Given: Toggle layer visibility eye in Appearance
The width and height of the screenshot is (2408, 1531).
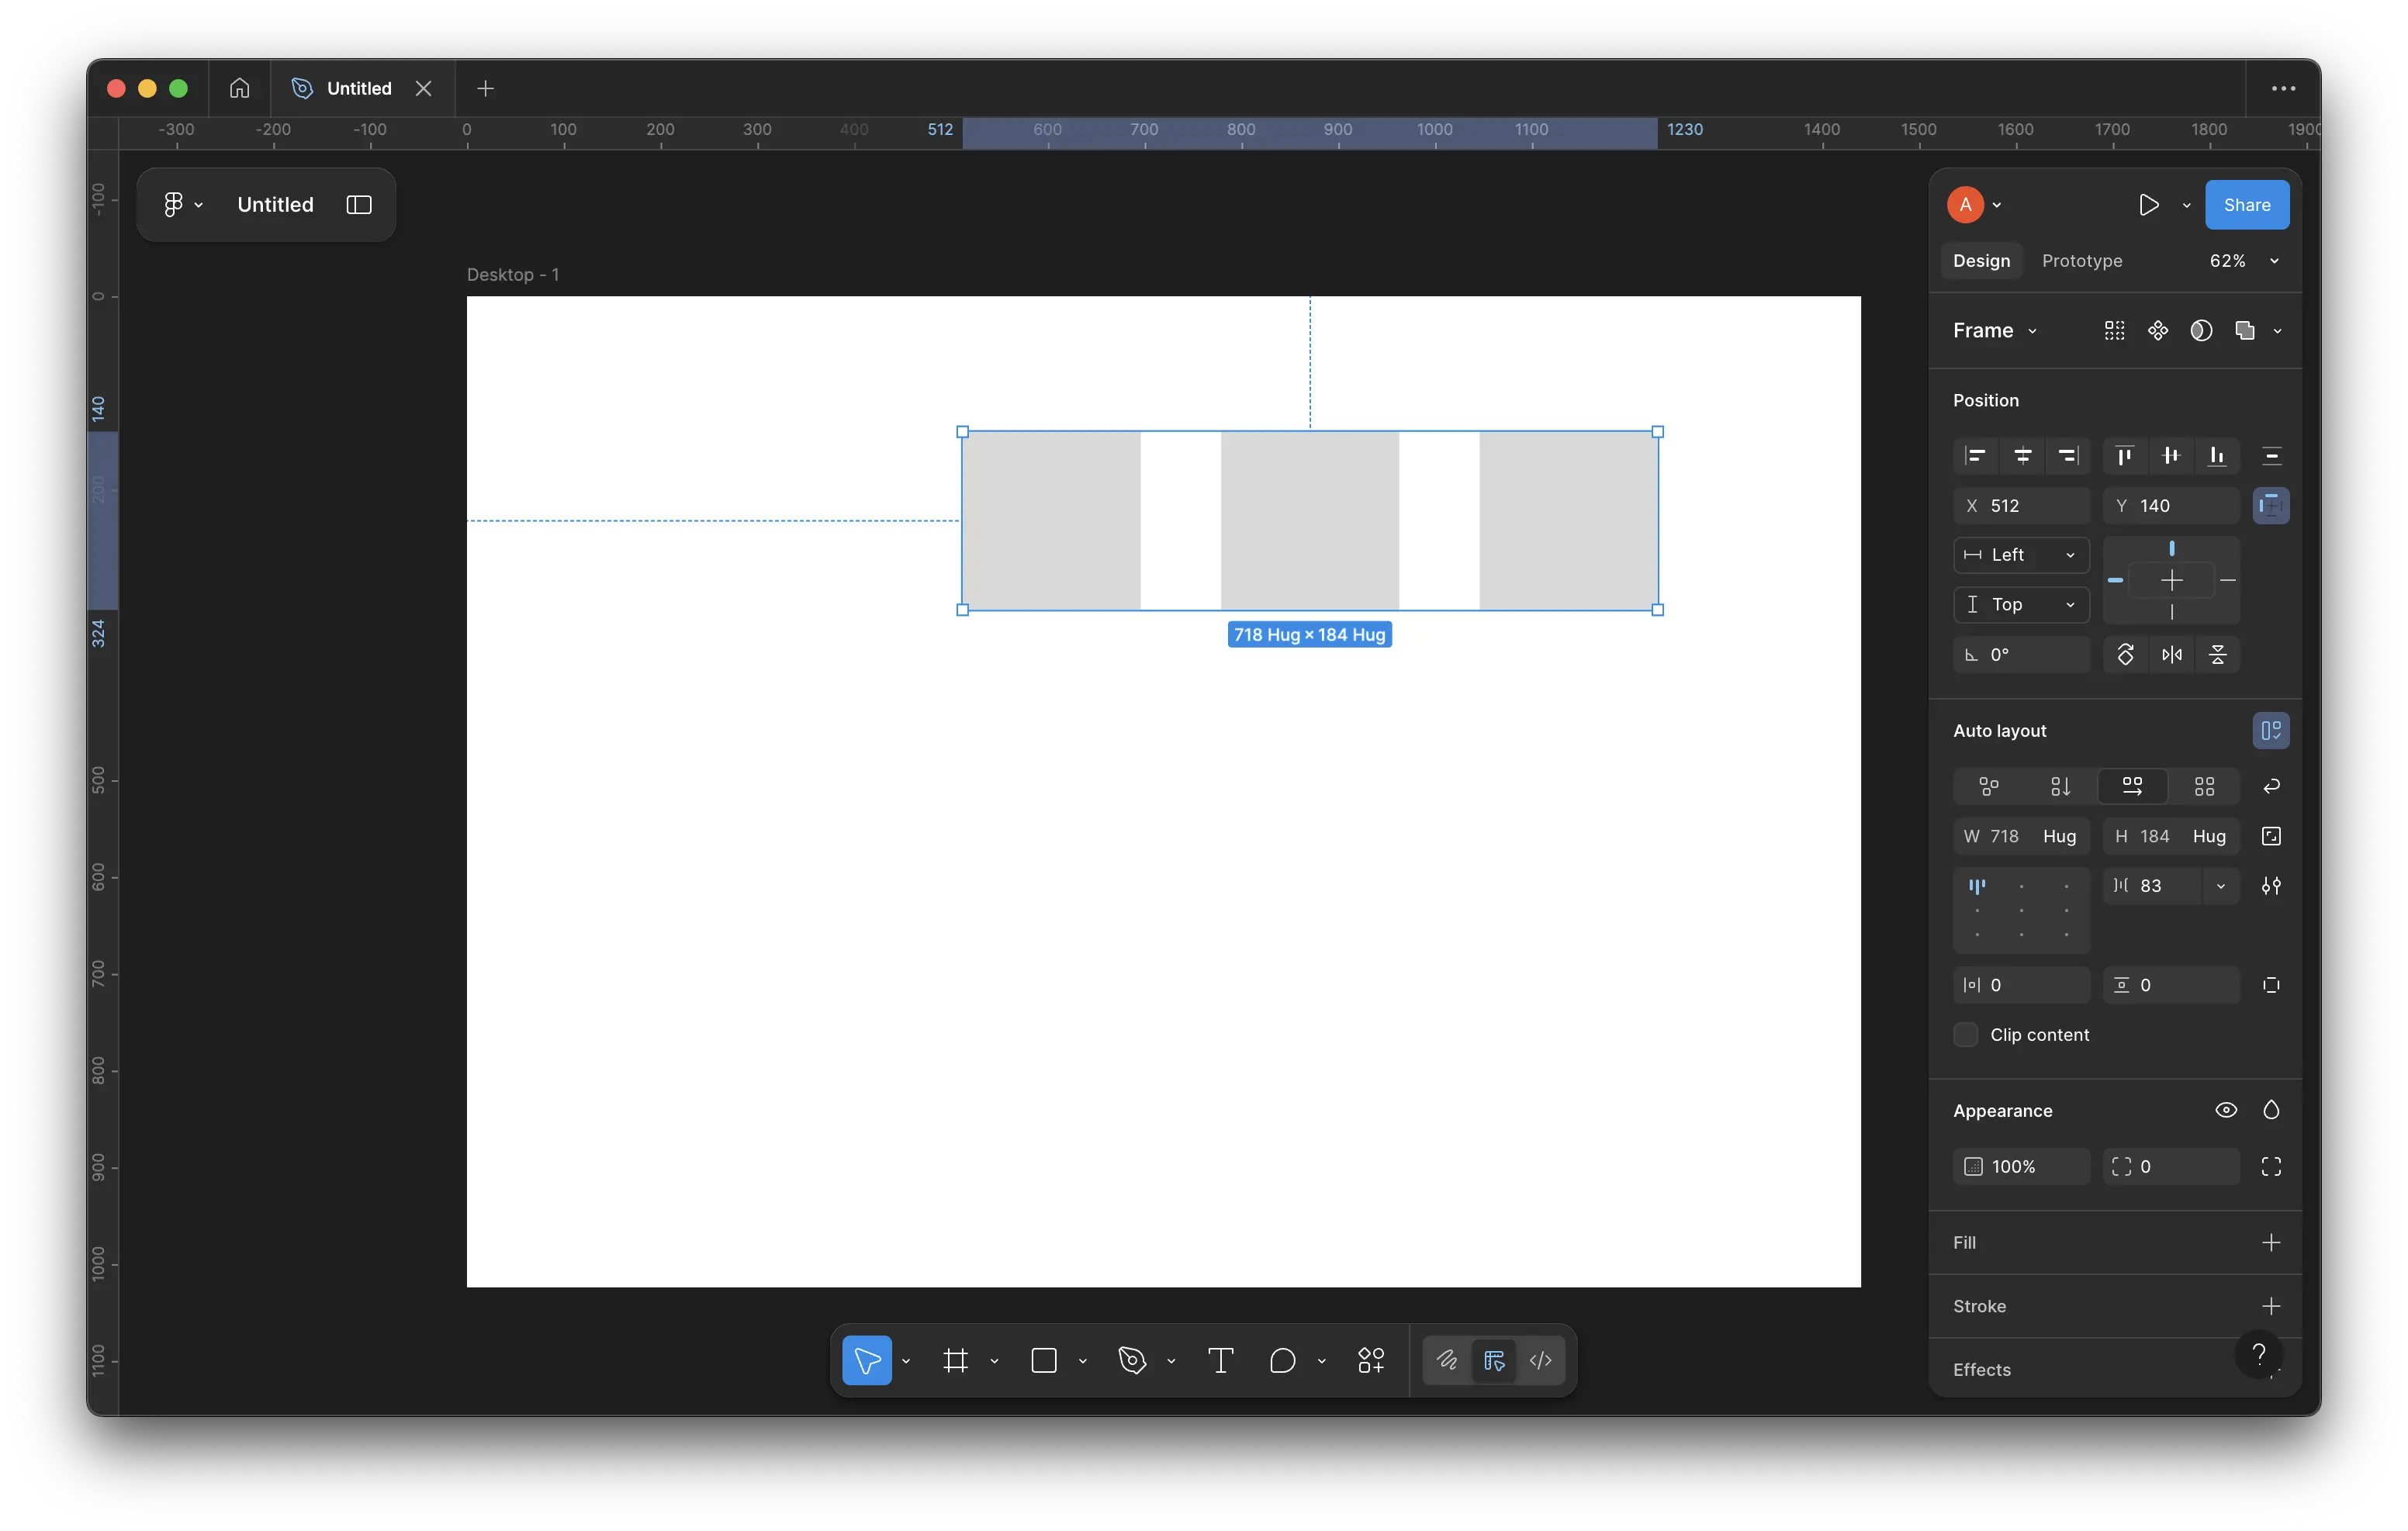Looking at the screenshot, I should [x=2225, y=1110].
